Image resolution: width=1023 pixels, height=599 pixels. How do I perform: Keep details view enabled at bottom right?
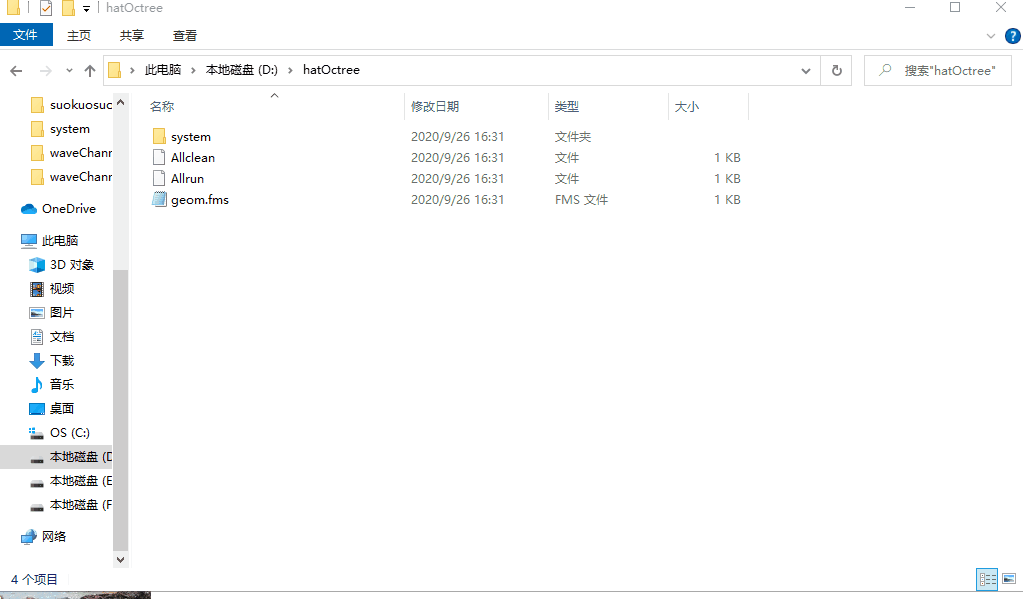(987, 579)
